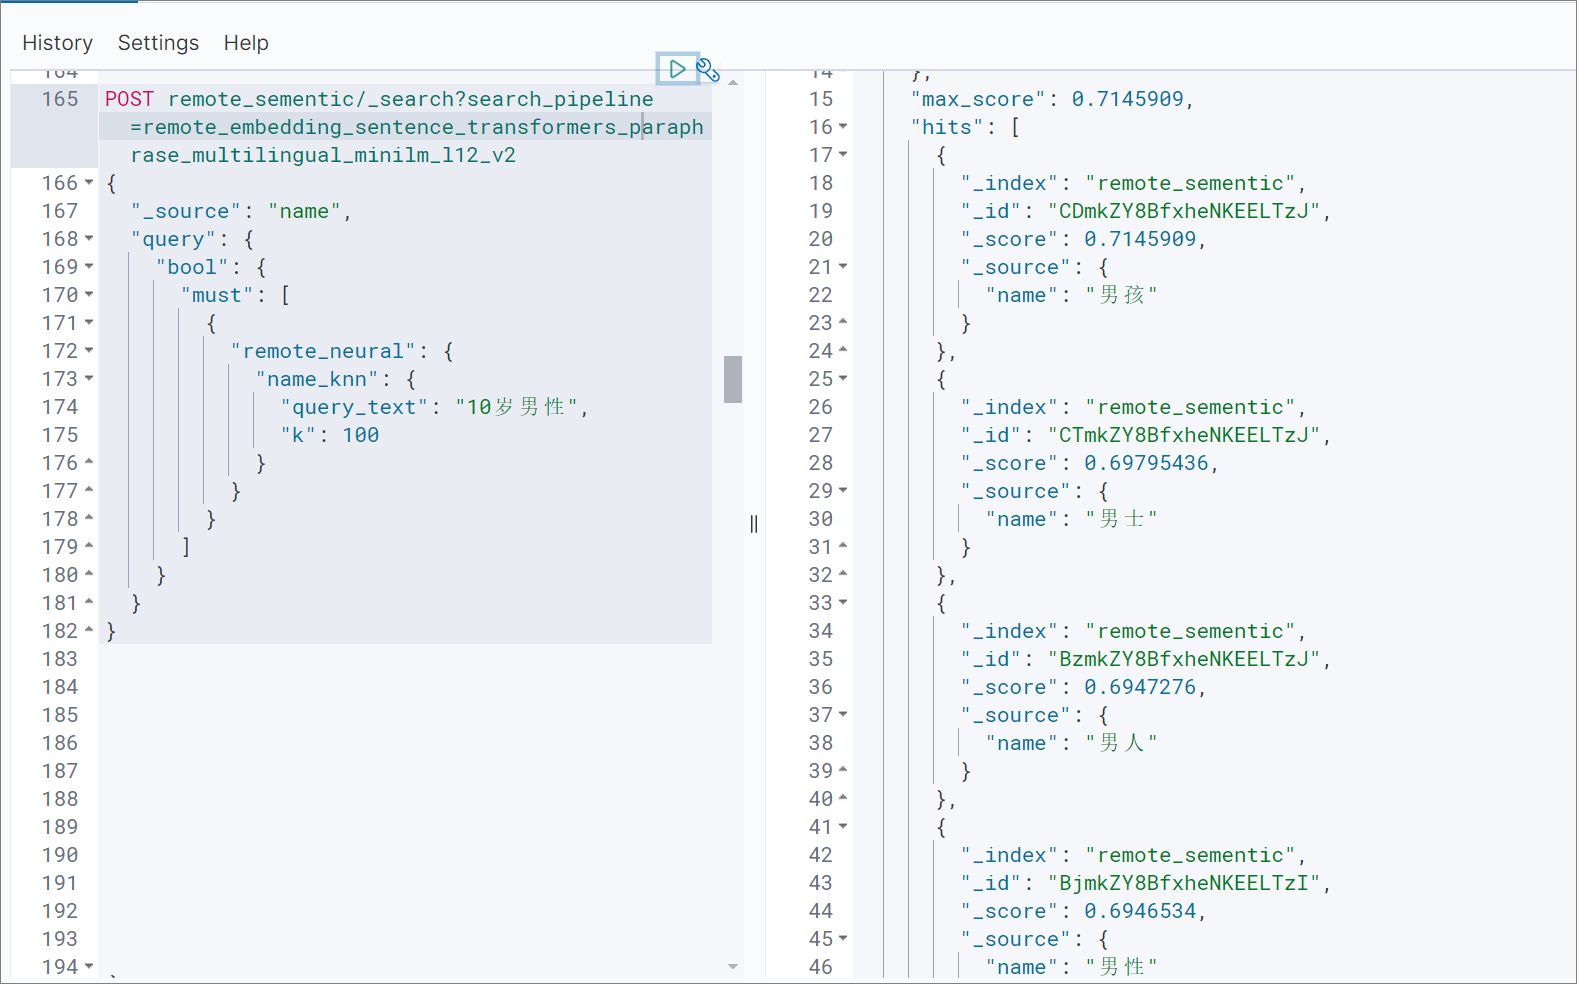Screen dimensions: 1577x984
Task: Click the name value "男性"
Action: coord(1121,967)
